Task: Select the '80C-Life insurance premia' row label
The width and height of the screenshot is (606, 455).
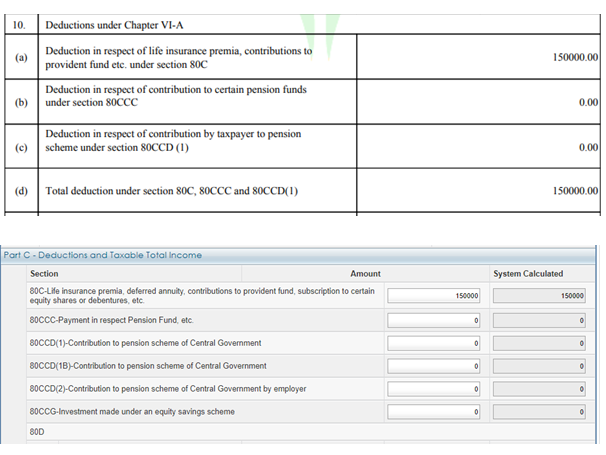Action: [202, 296]
